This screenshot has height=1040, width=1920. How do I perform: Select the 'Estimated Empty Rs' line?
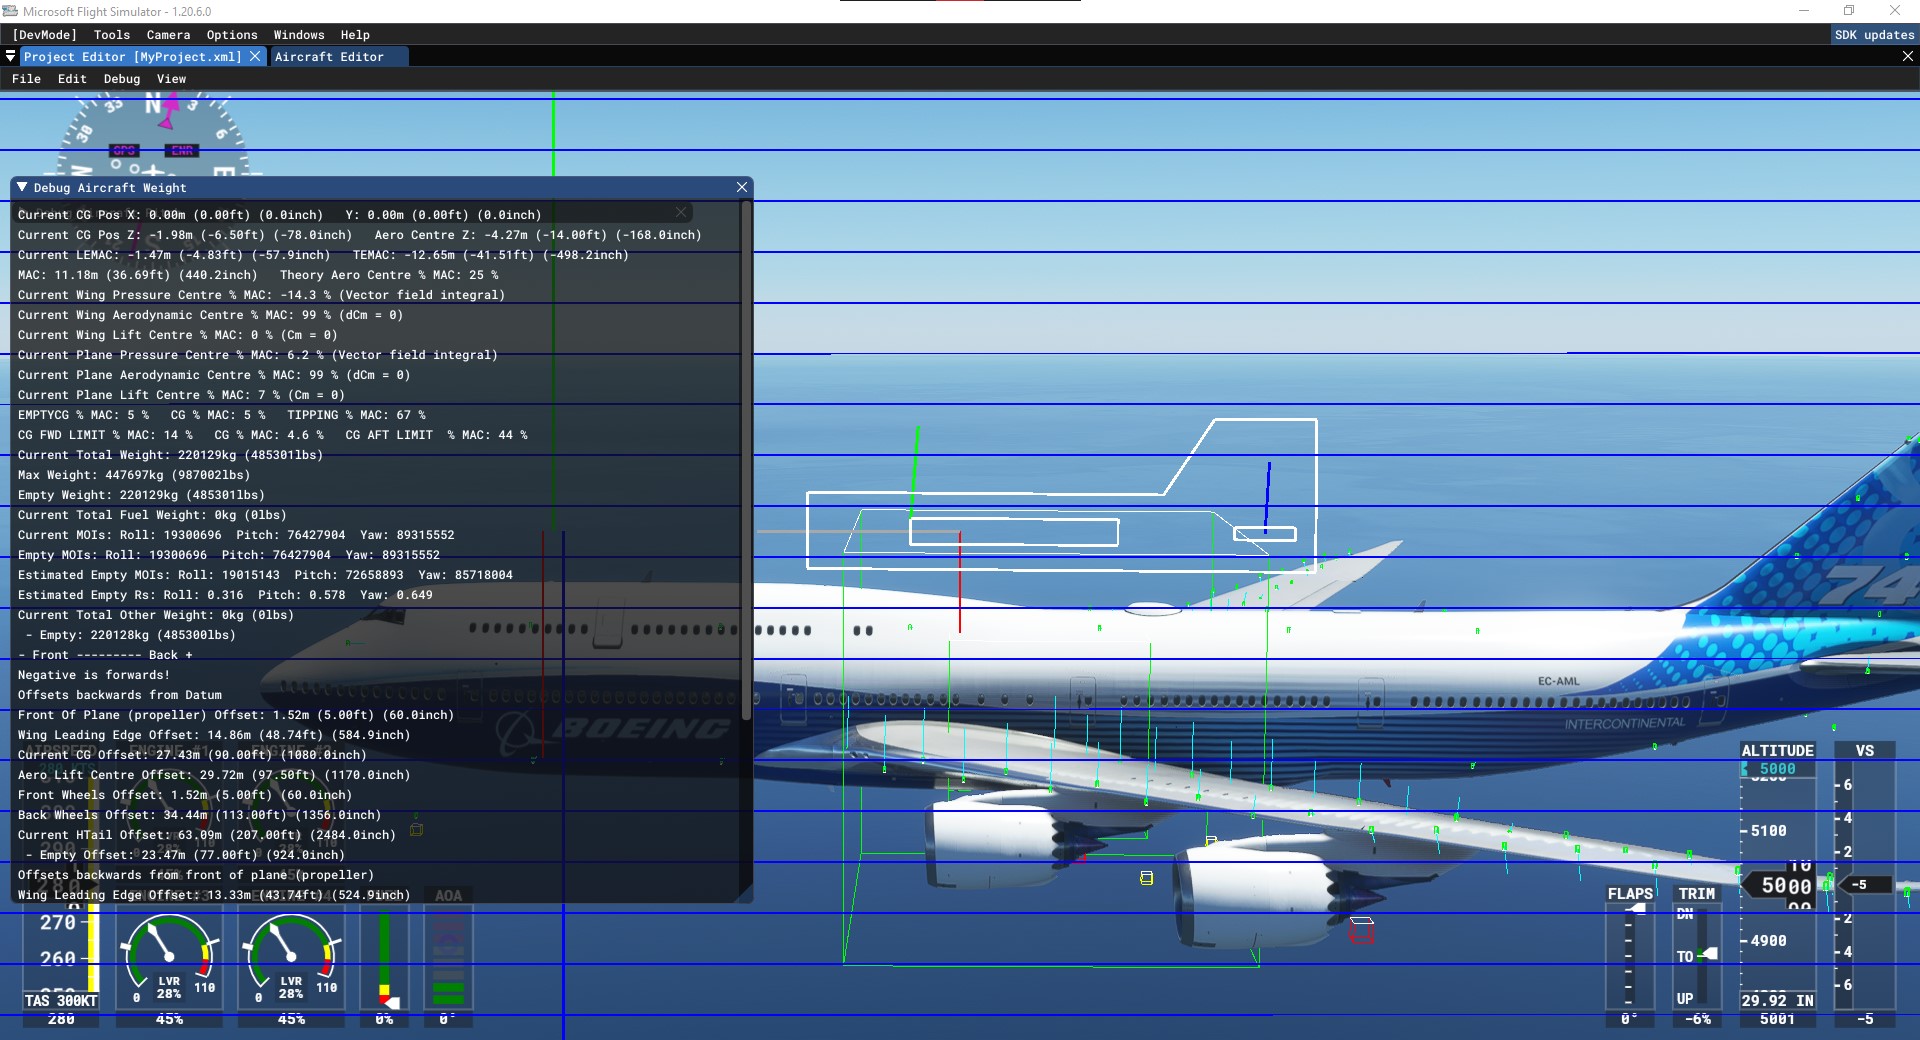tap(225, 595)
